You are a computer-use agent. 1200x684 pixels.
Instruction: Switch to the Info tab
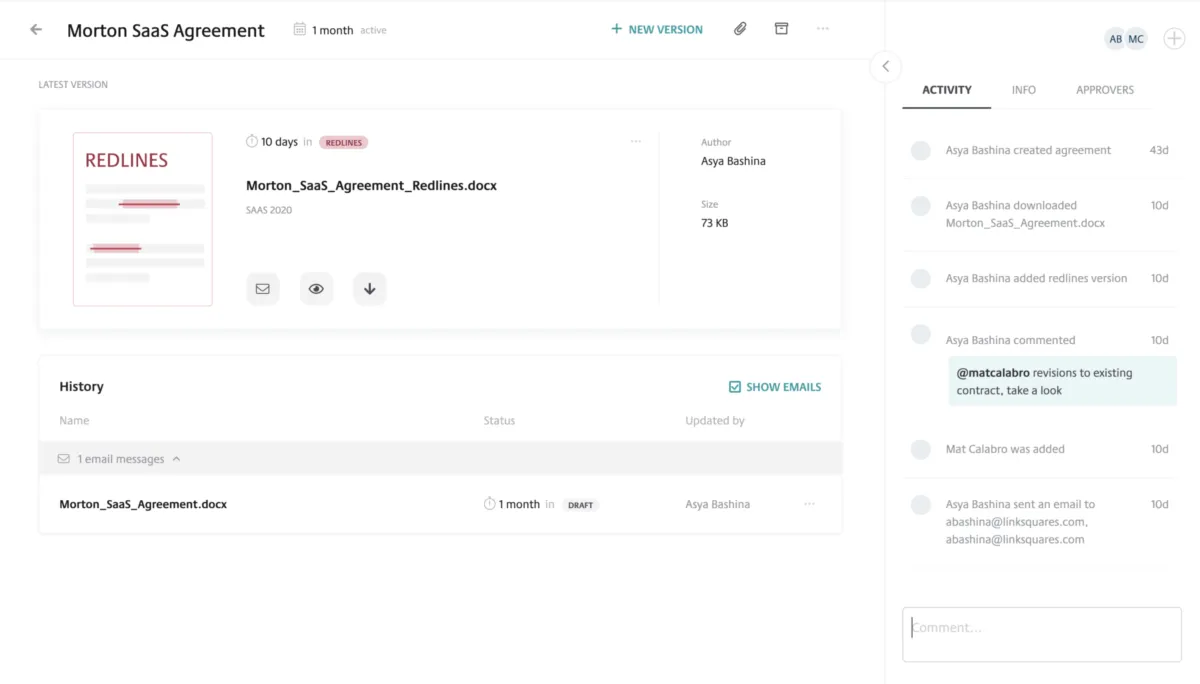pyautogui.click(x=1023, y=90)
